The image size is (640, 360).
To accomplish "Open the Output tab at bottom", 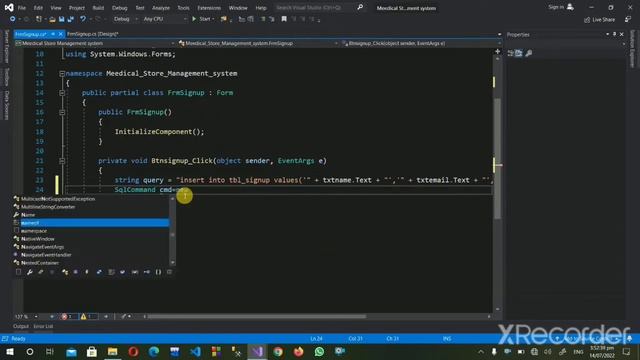I will click(21, 326).
